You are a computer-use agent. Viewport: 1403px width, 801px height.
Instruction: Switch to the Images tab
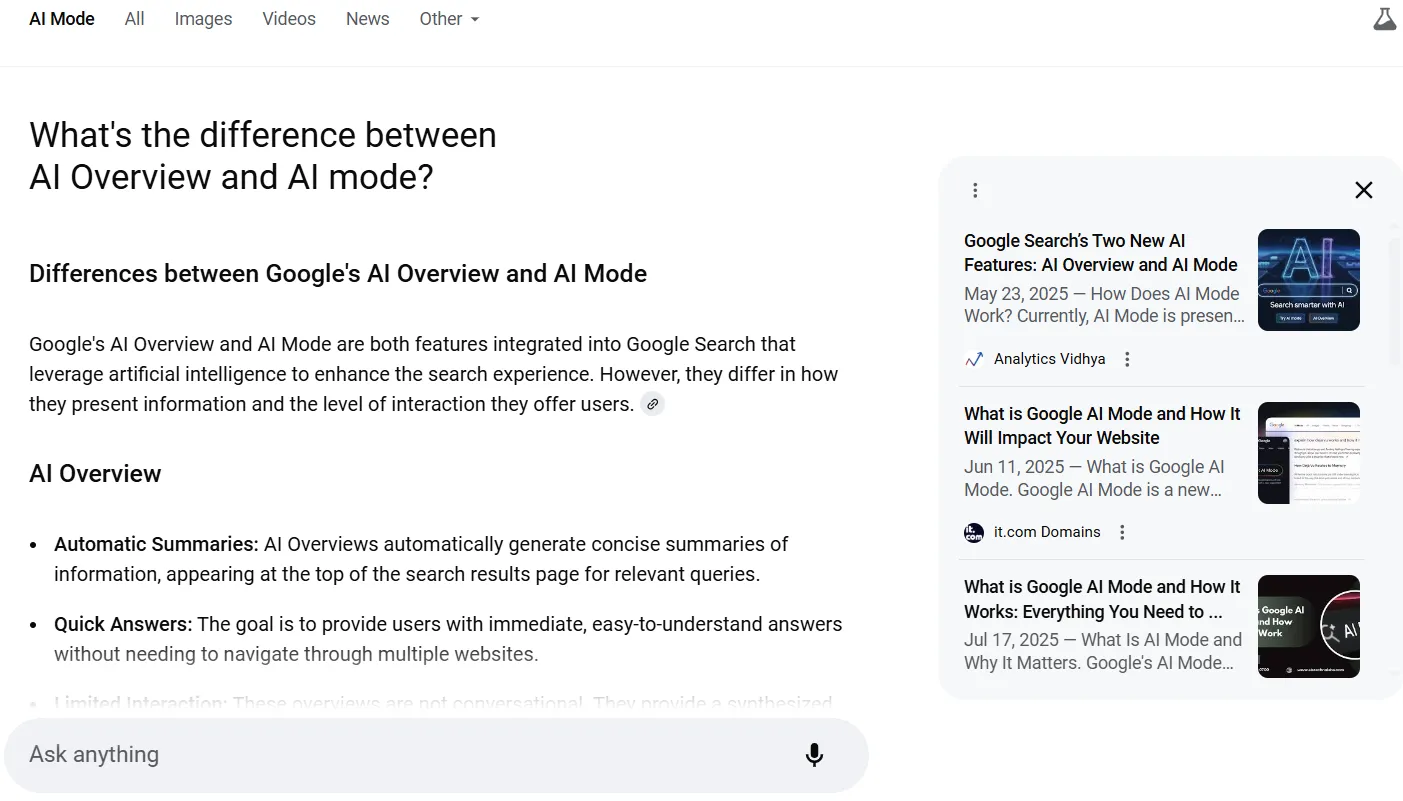pyautogui.click(x=203, y=18)
